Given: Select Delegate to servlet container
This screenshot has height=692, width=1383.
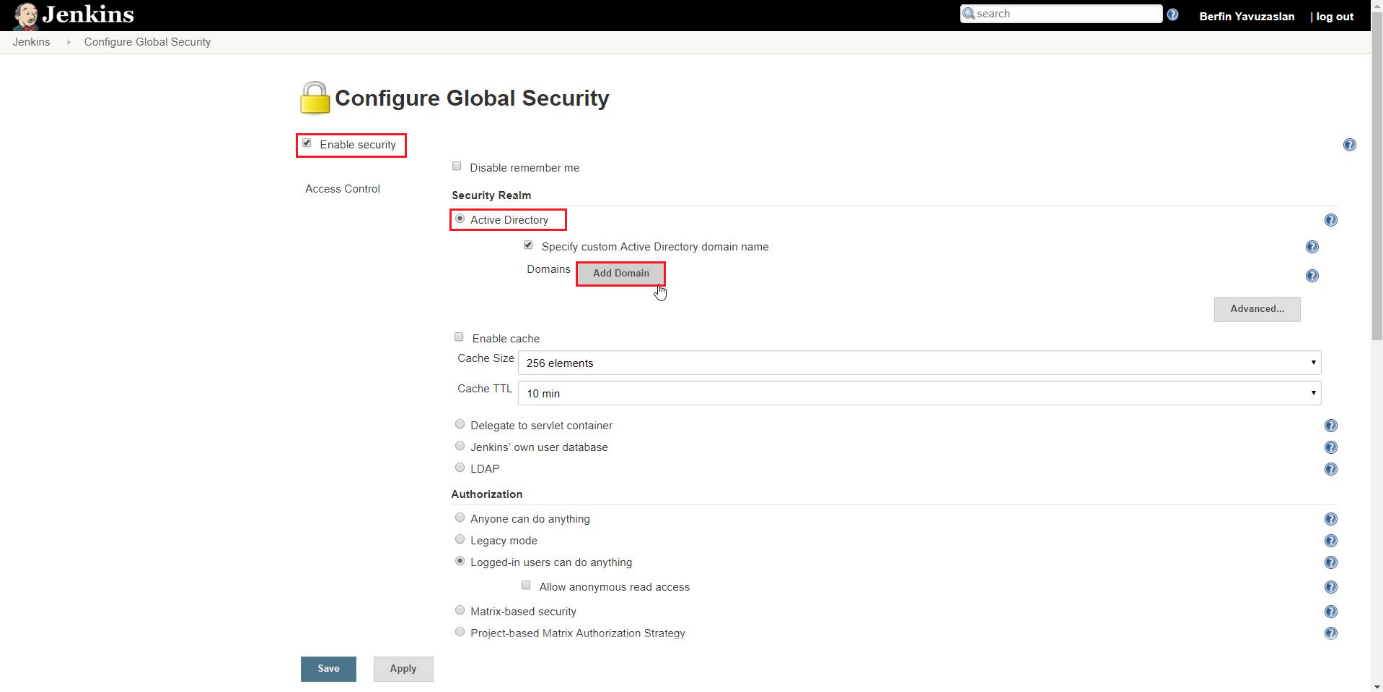Looking at the screenshot, I should click(460, 424).
